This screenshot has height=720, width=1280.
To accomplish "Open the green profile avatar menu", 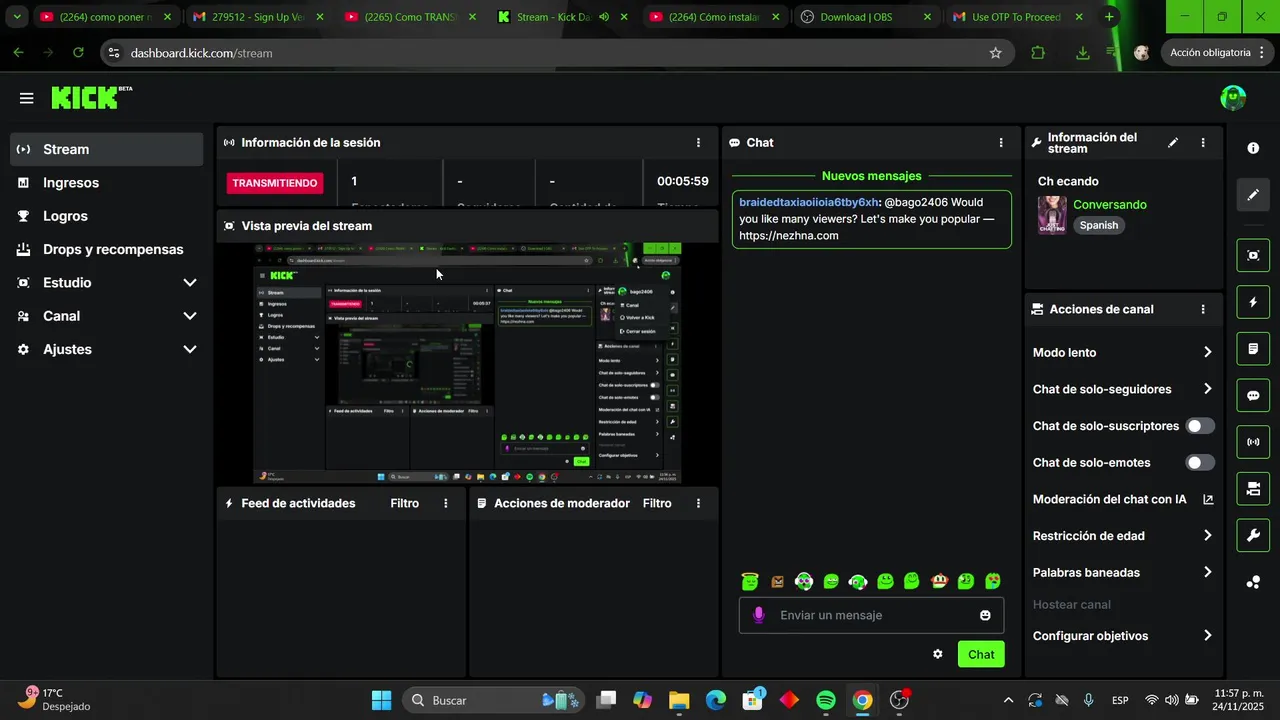I will tap(1233, 97).
